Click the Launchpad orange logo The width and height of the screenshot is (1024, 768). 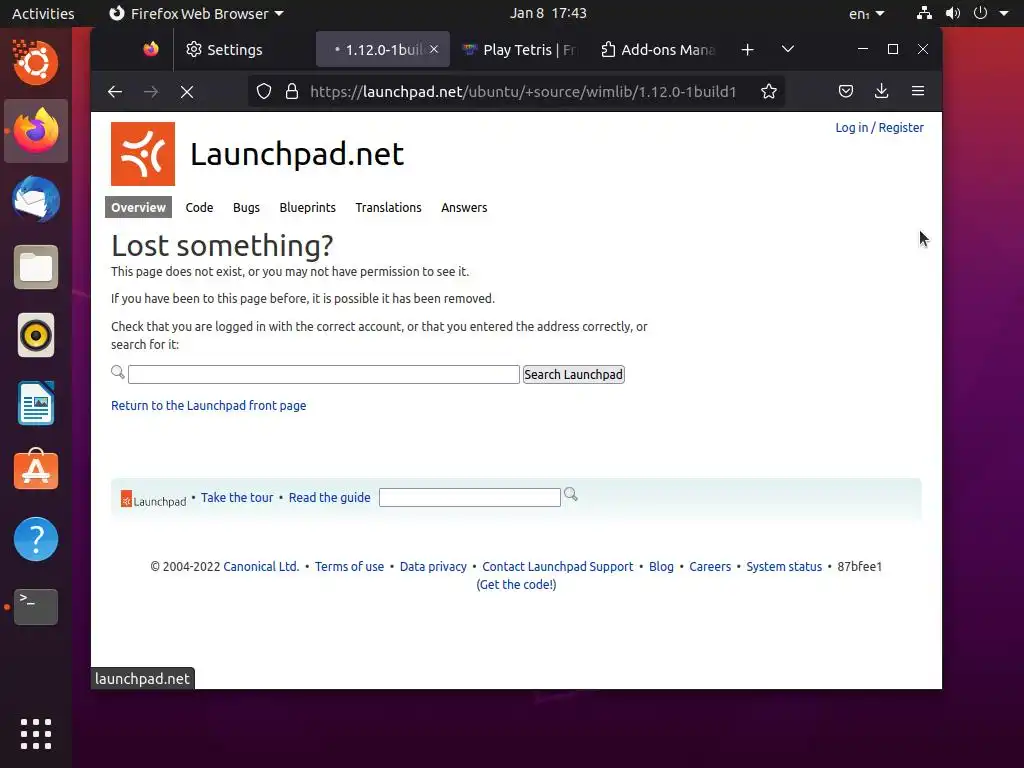pos(143,154)
